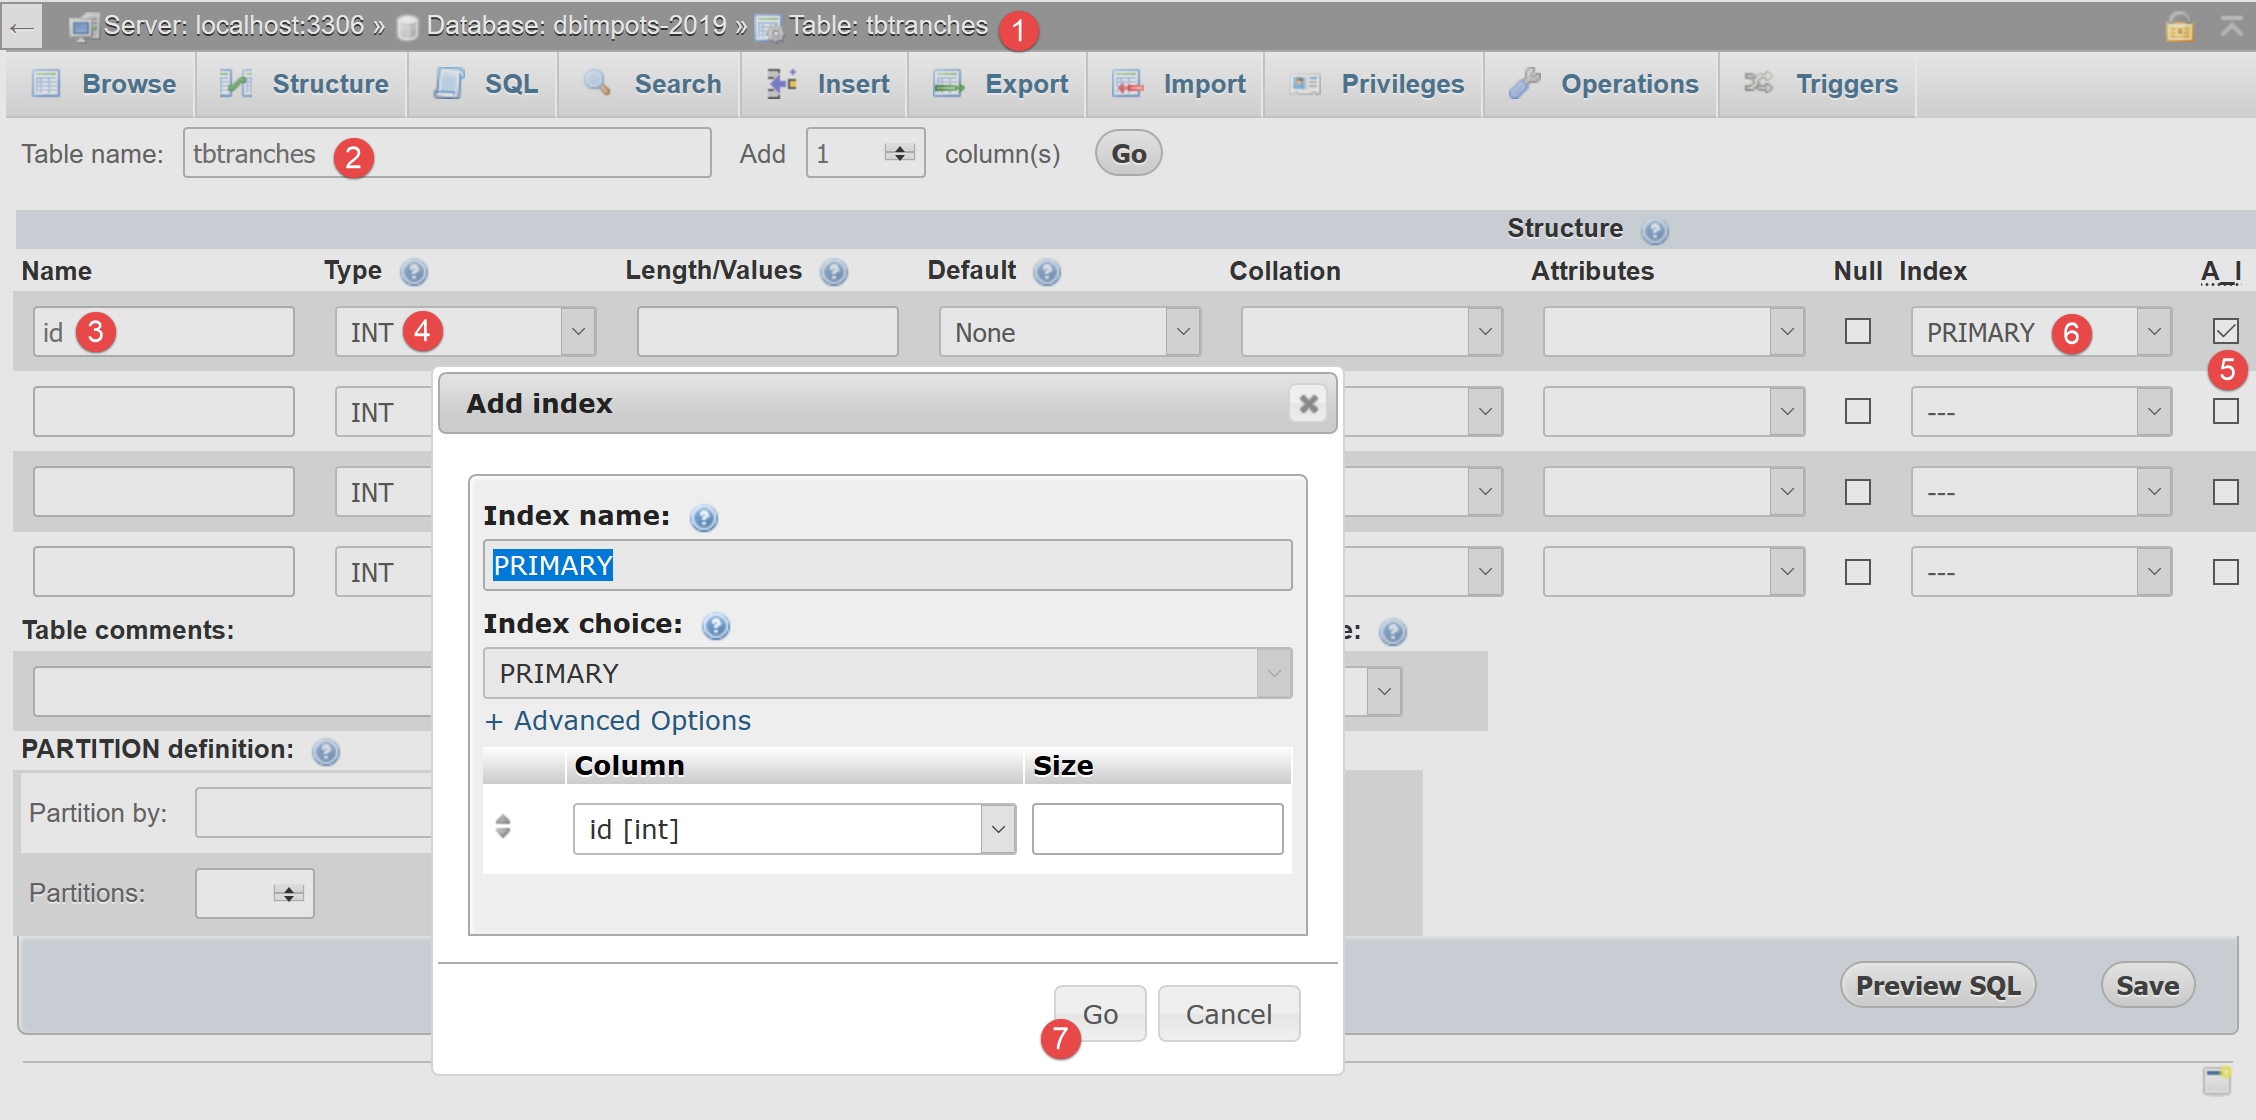
Task: Enable the Null checkbox in the id row
Action: 1857,331
